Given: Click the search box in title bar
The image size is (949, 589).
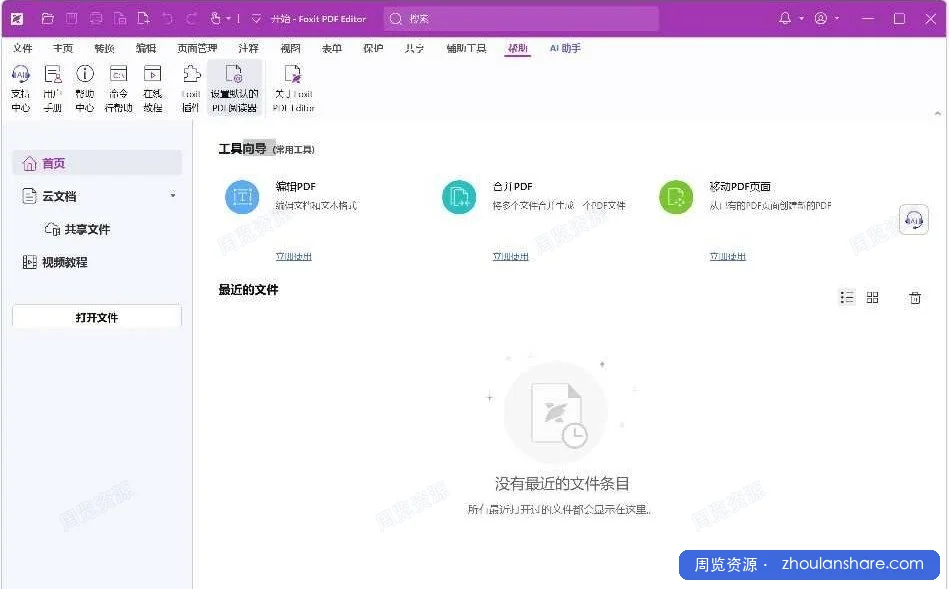Looking at the screenshot, I should (x=521, y=19).
